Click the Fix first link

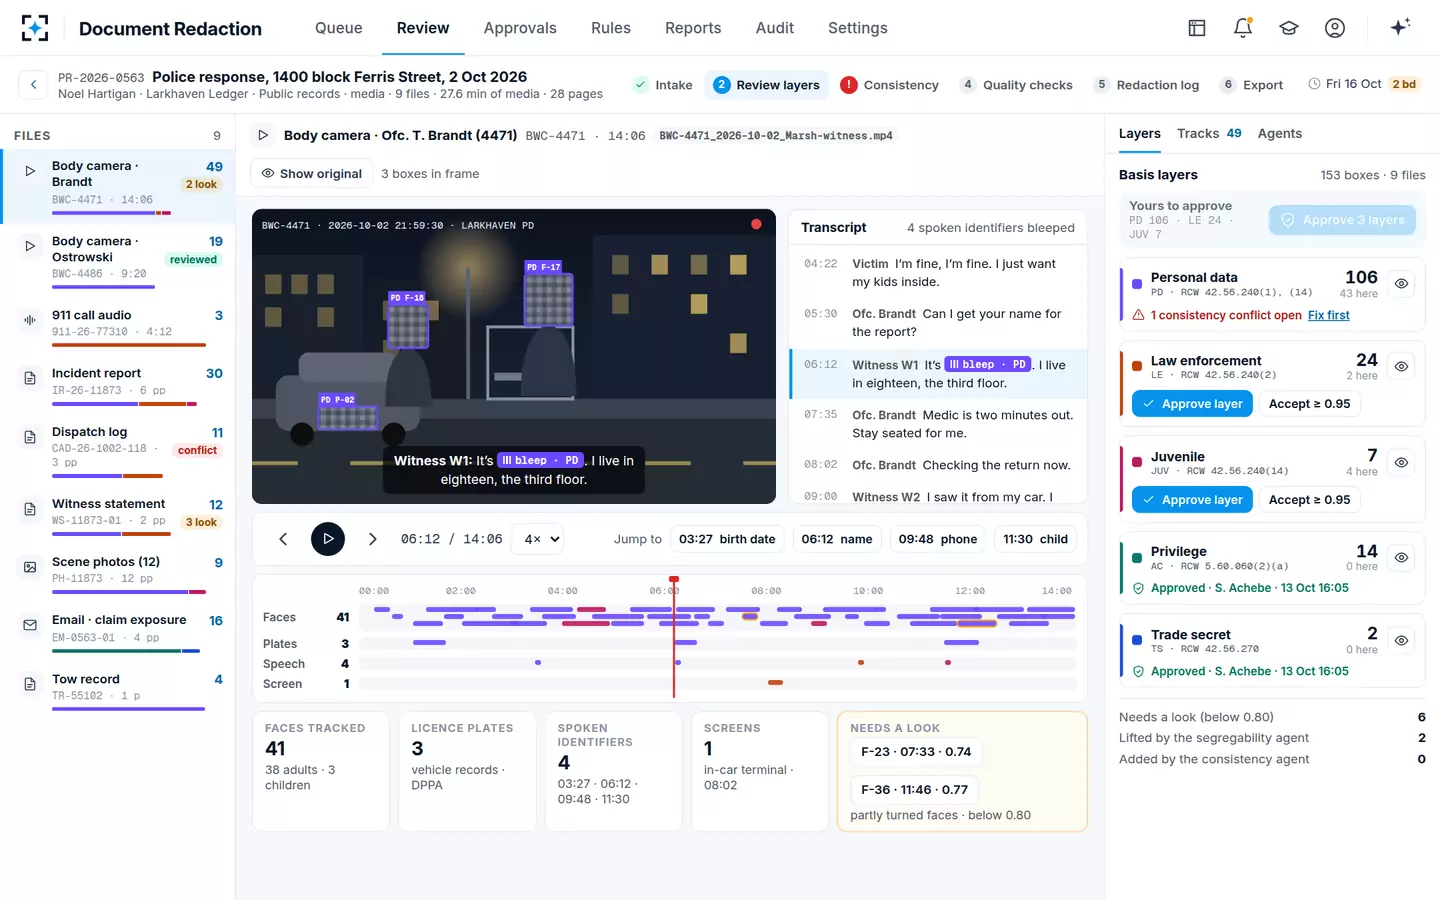click(x=1329, y=315)
